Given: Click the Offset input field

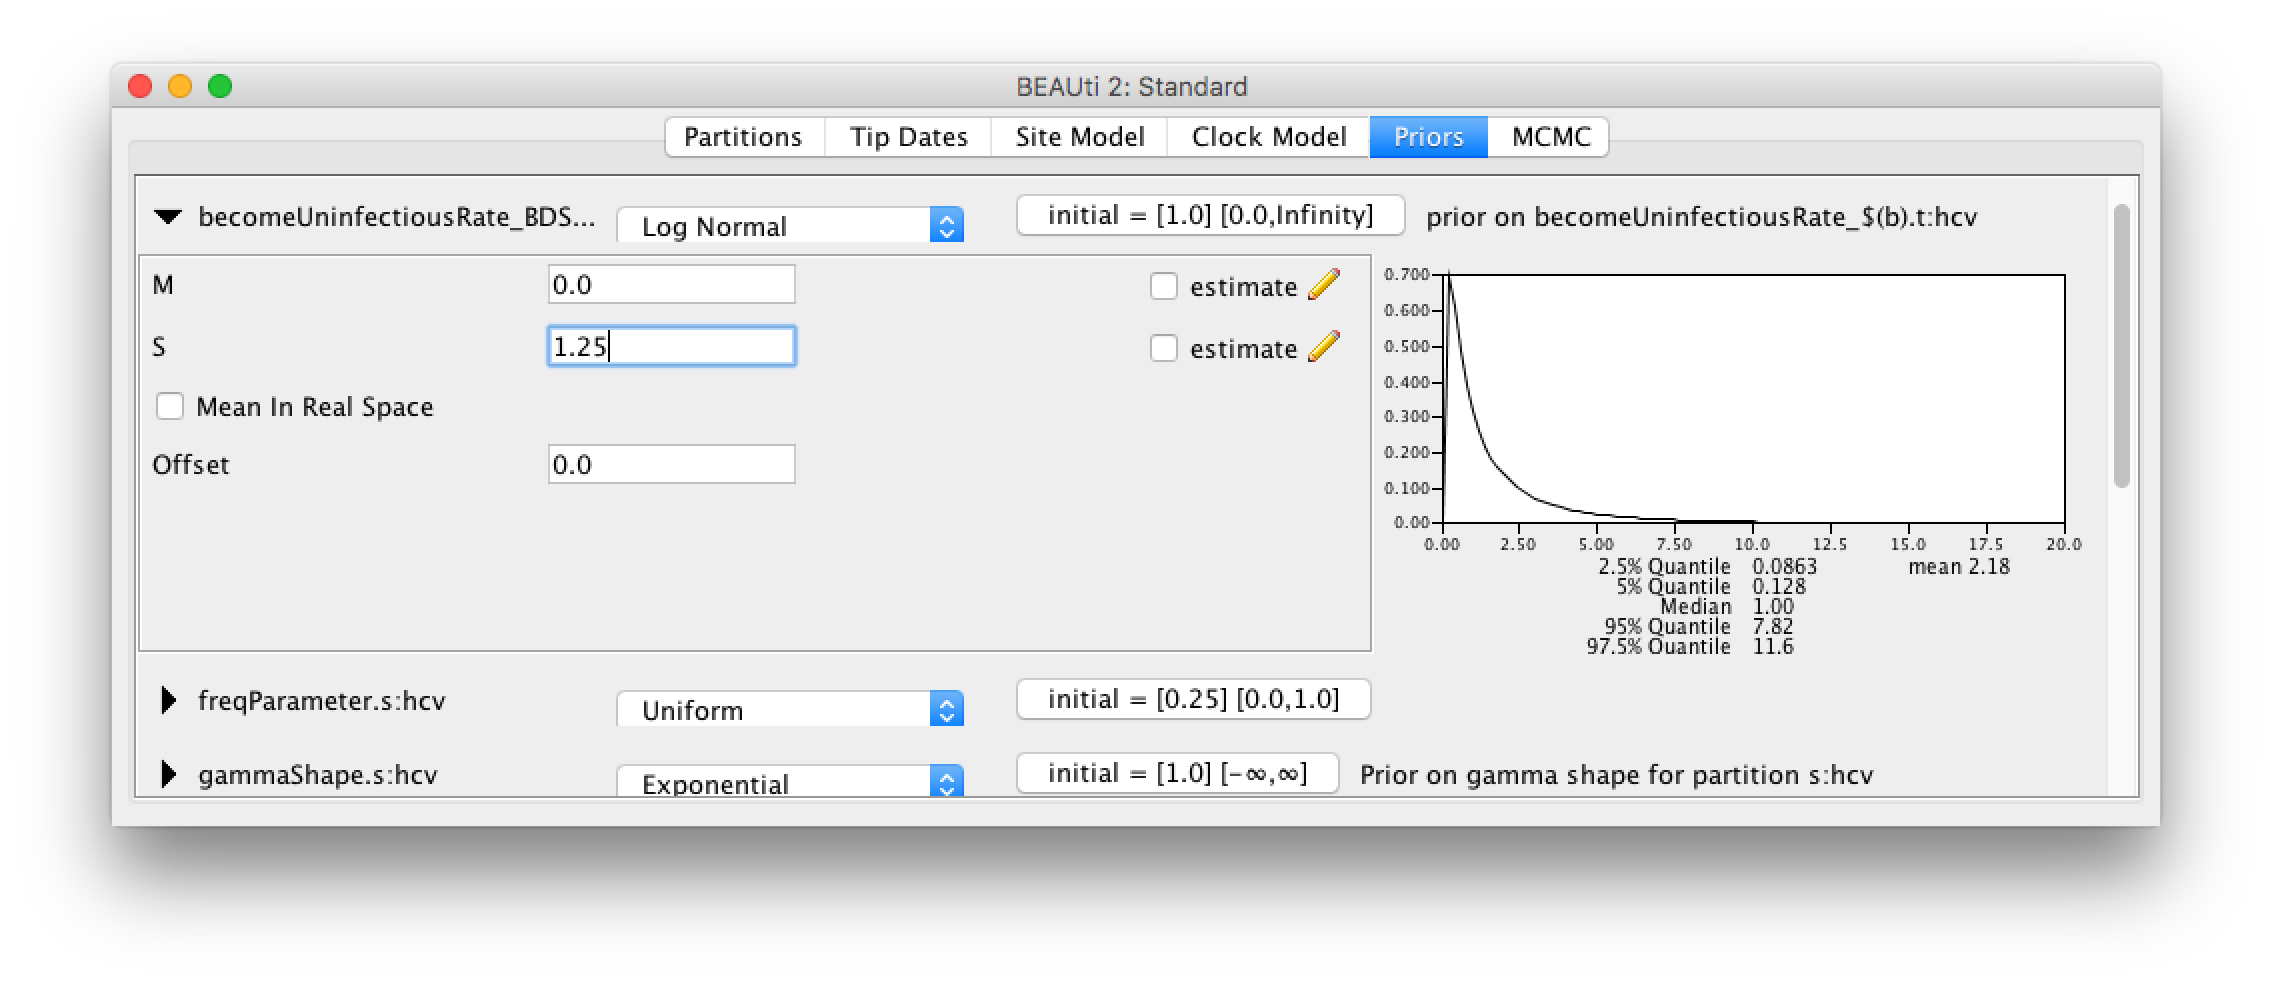Looking at the screenshot, I should tap(671, 464).
